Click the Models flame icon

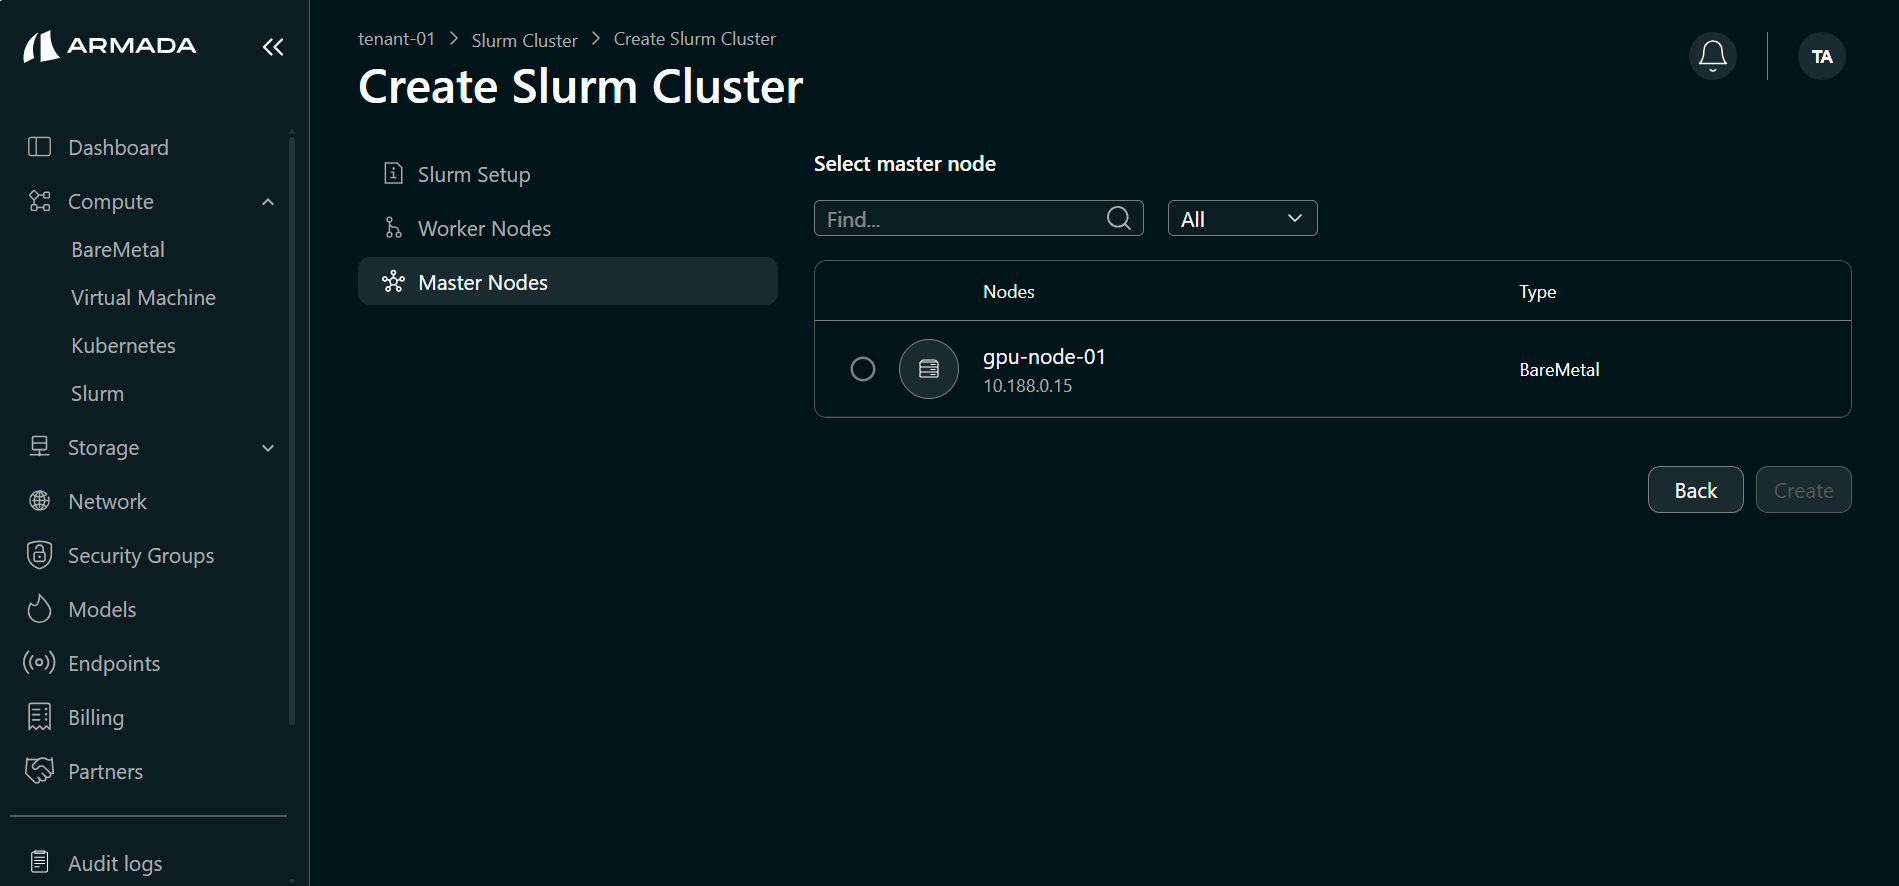(39, 609)
